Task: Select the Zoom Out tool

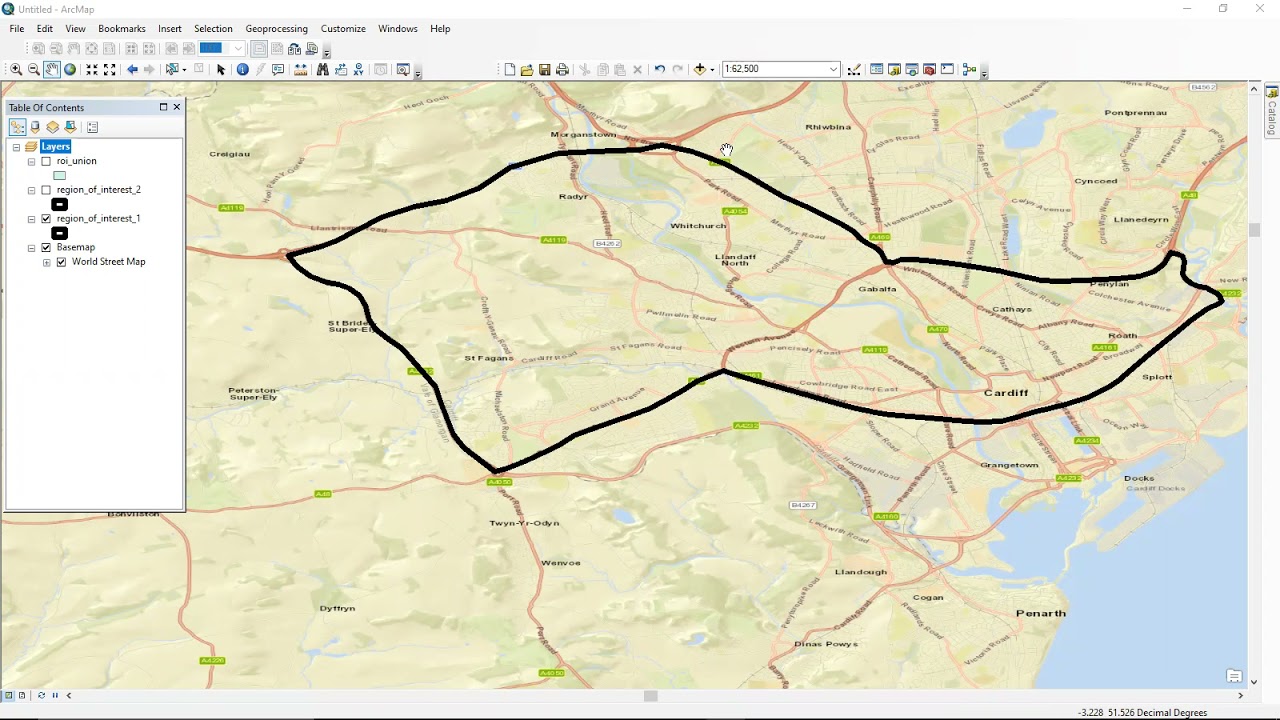Action: 34,69
